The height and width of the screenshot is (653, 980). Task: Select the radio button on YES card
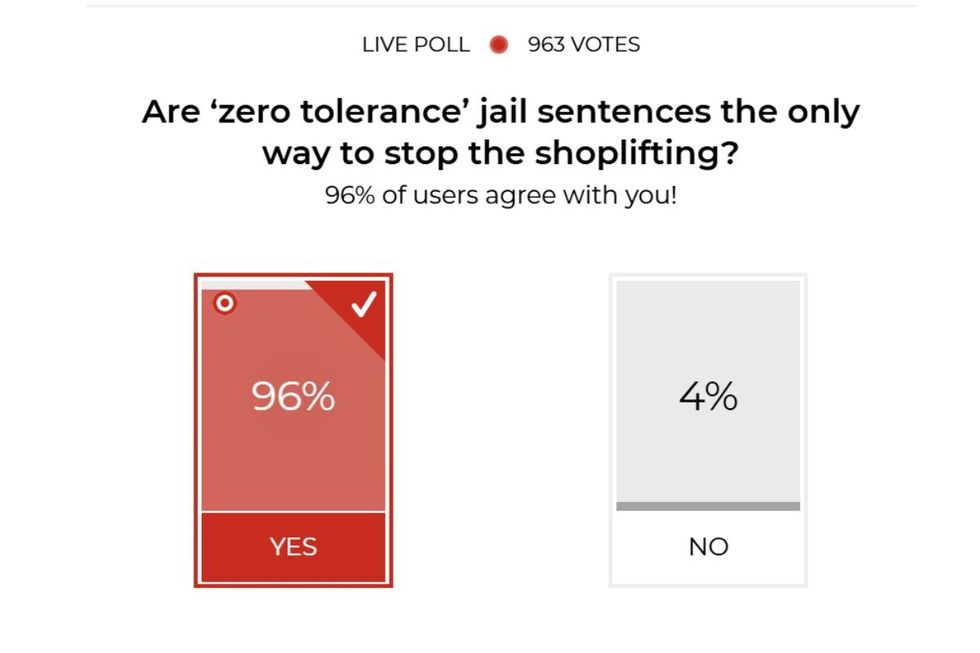[x=225, y=303]
